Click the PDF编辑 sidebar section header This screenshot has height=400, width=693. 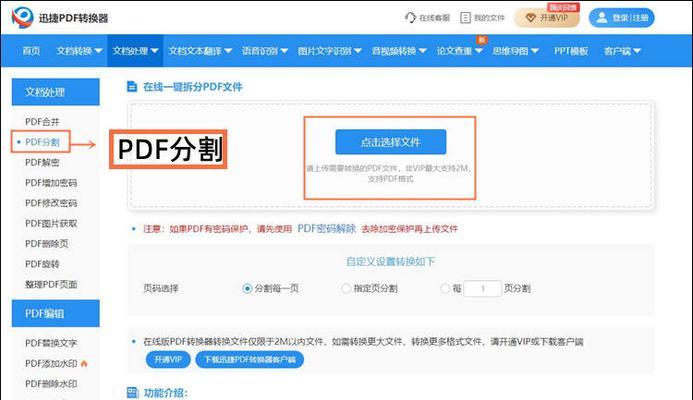[56, 313]
